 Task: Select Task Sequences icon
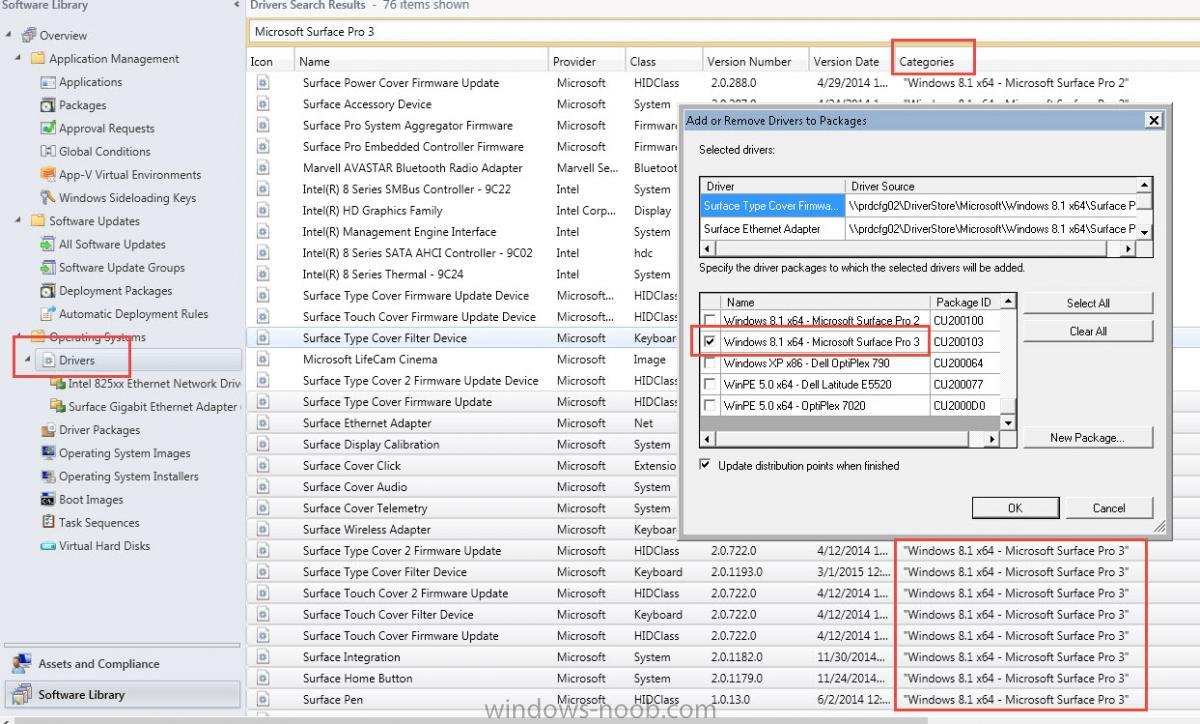(48, 522)
